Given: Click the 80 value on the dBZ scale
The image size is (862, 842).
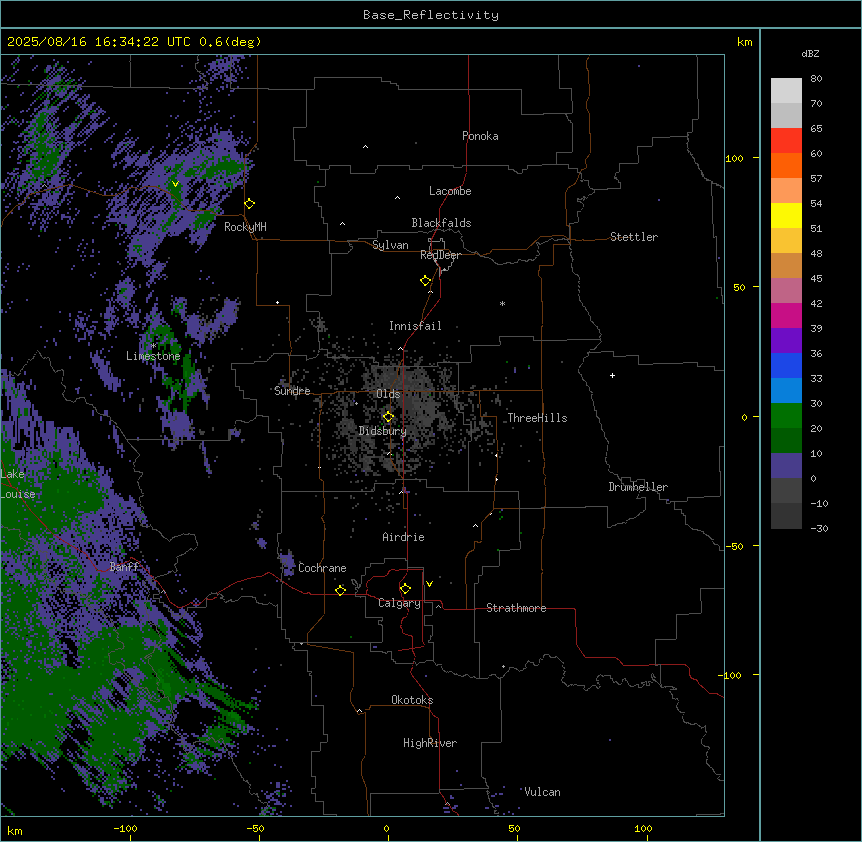Looking at the screenshot, I should point(816,79).
